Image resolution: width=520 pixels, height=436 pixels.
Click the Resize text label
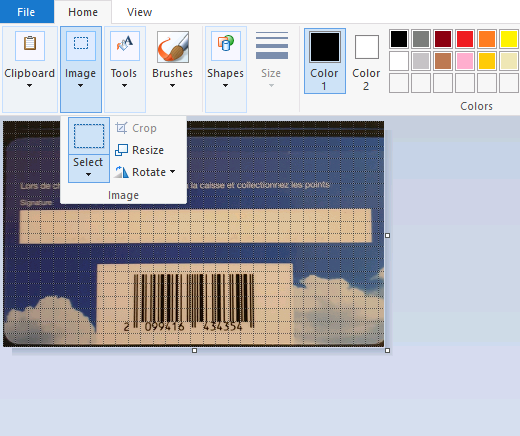[148, 150]
